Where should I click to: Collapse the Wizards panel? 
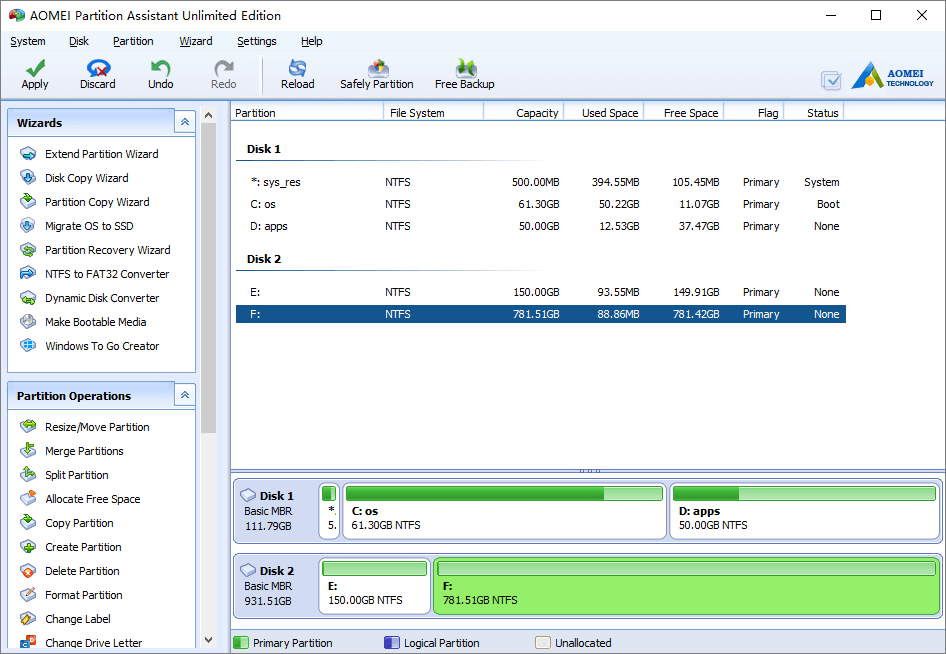[185, 122]
